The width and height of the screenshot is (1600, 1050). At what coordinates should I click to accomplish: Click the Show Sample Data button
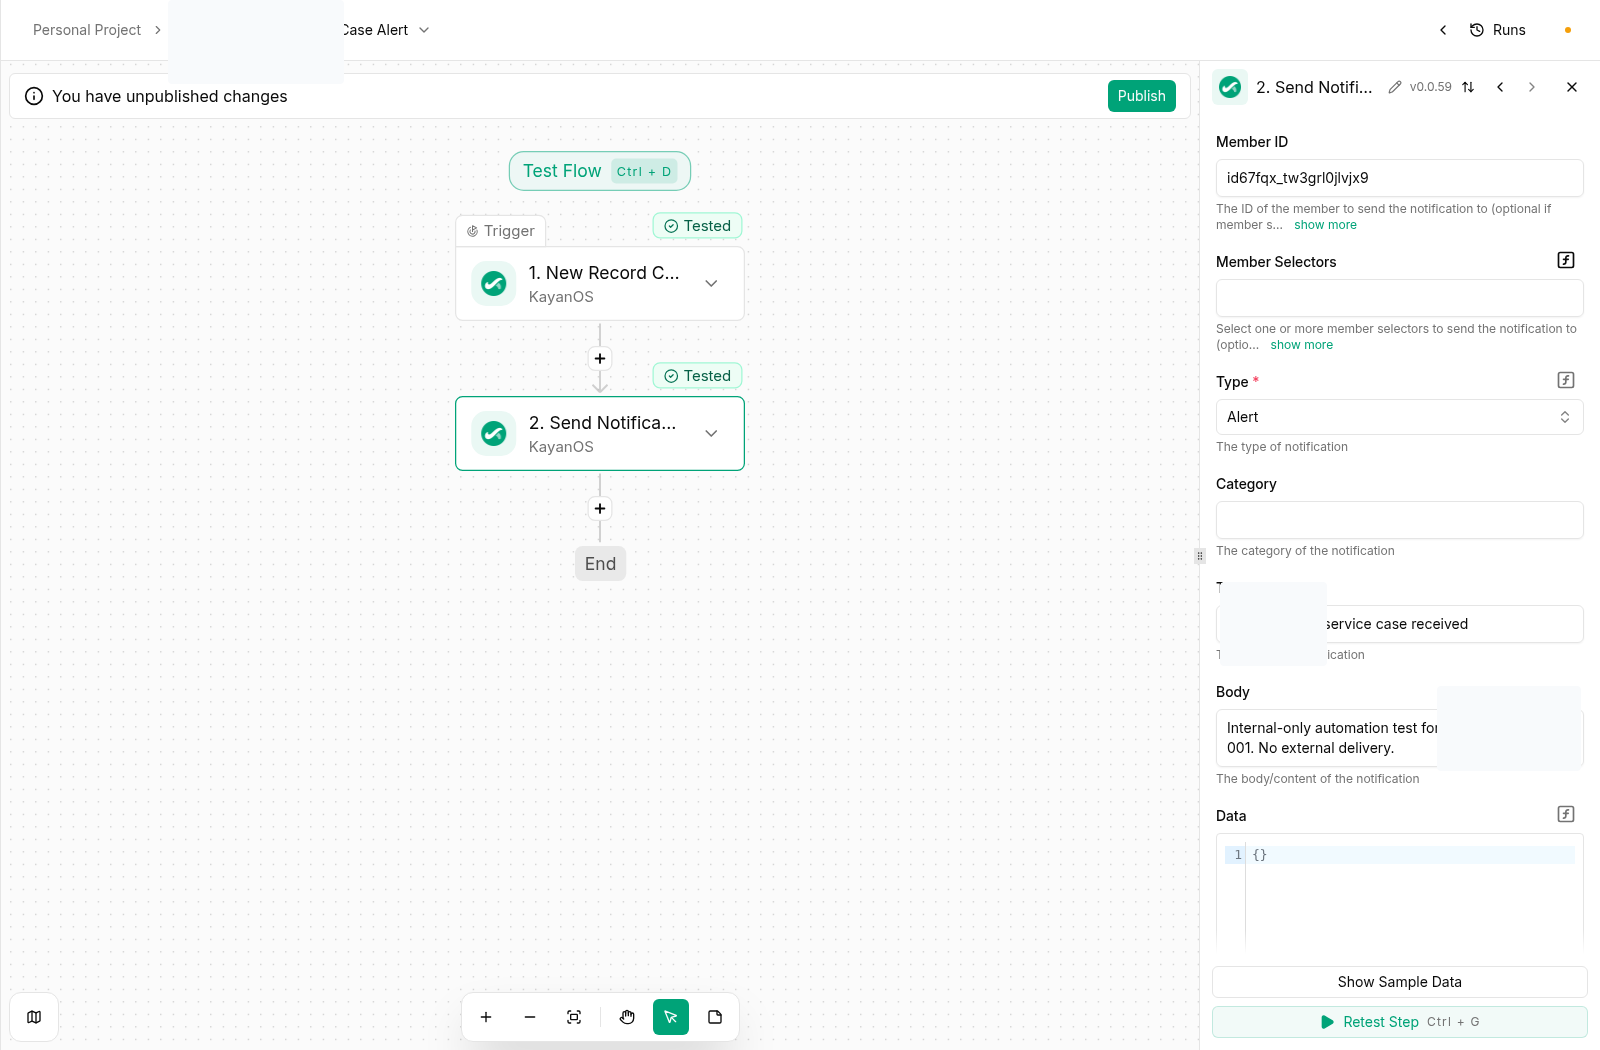coord(1400,982)
